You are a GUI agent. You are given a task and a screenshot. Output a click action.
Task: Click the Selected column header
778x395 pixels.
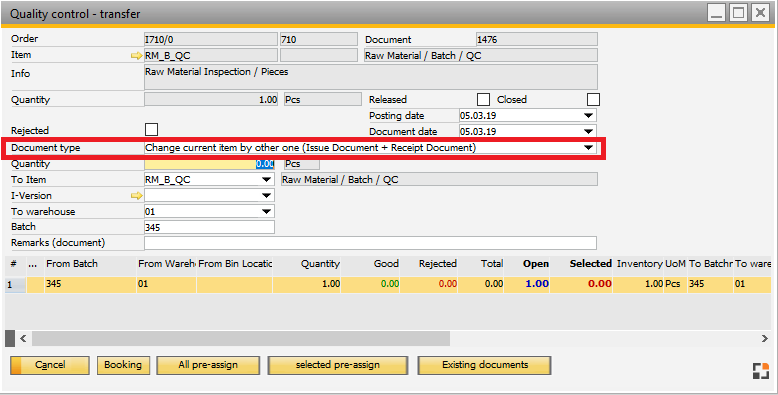coord(582,264)
